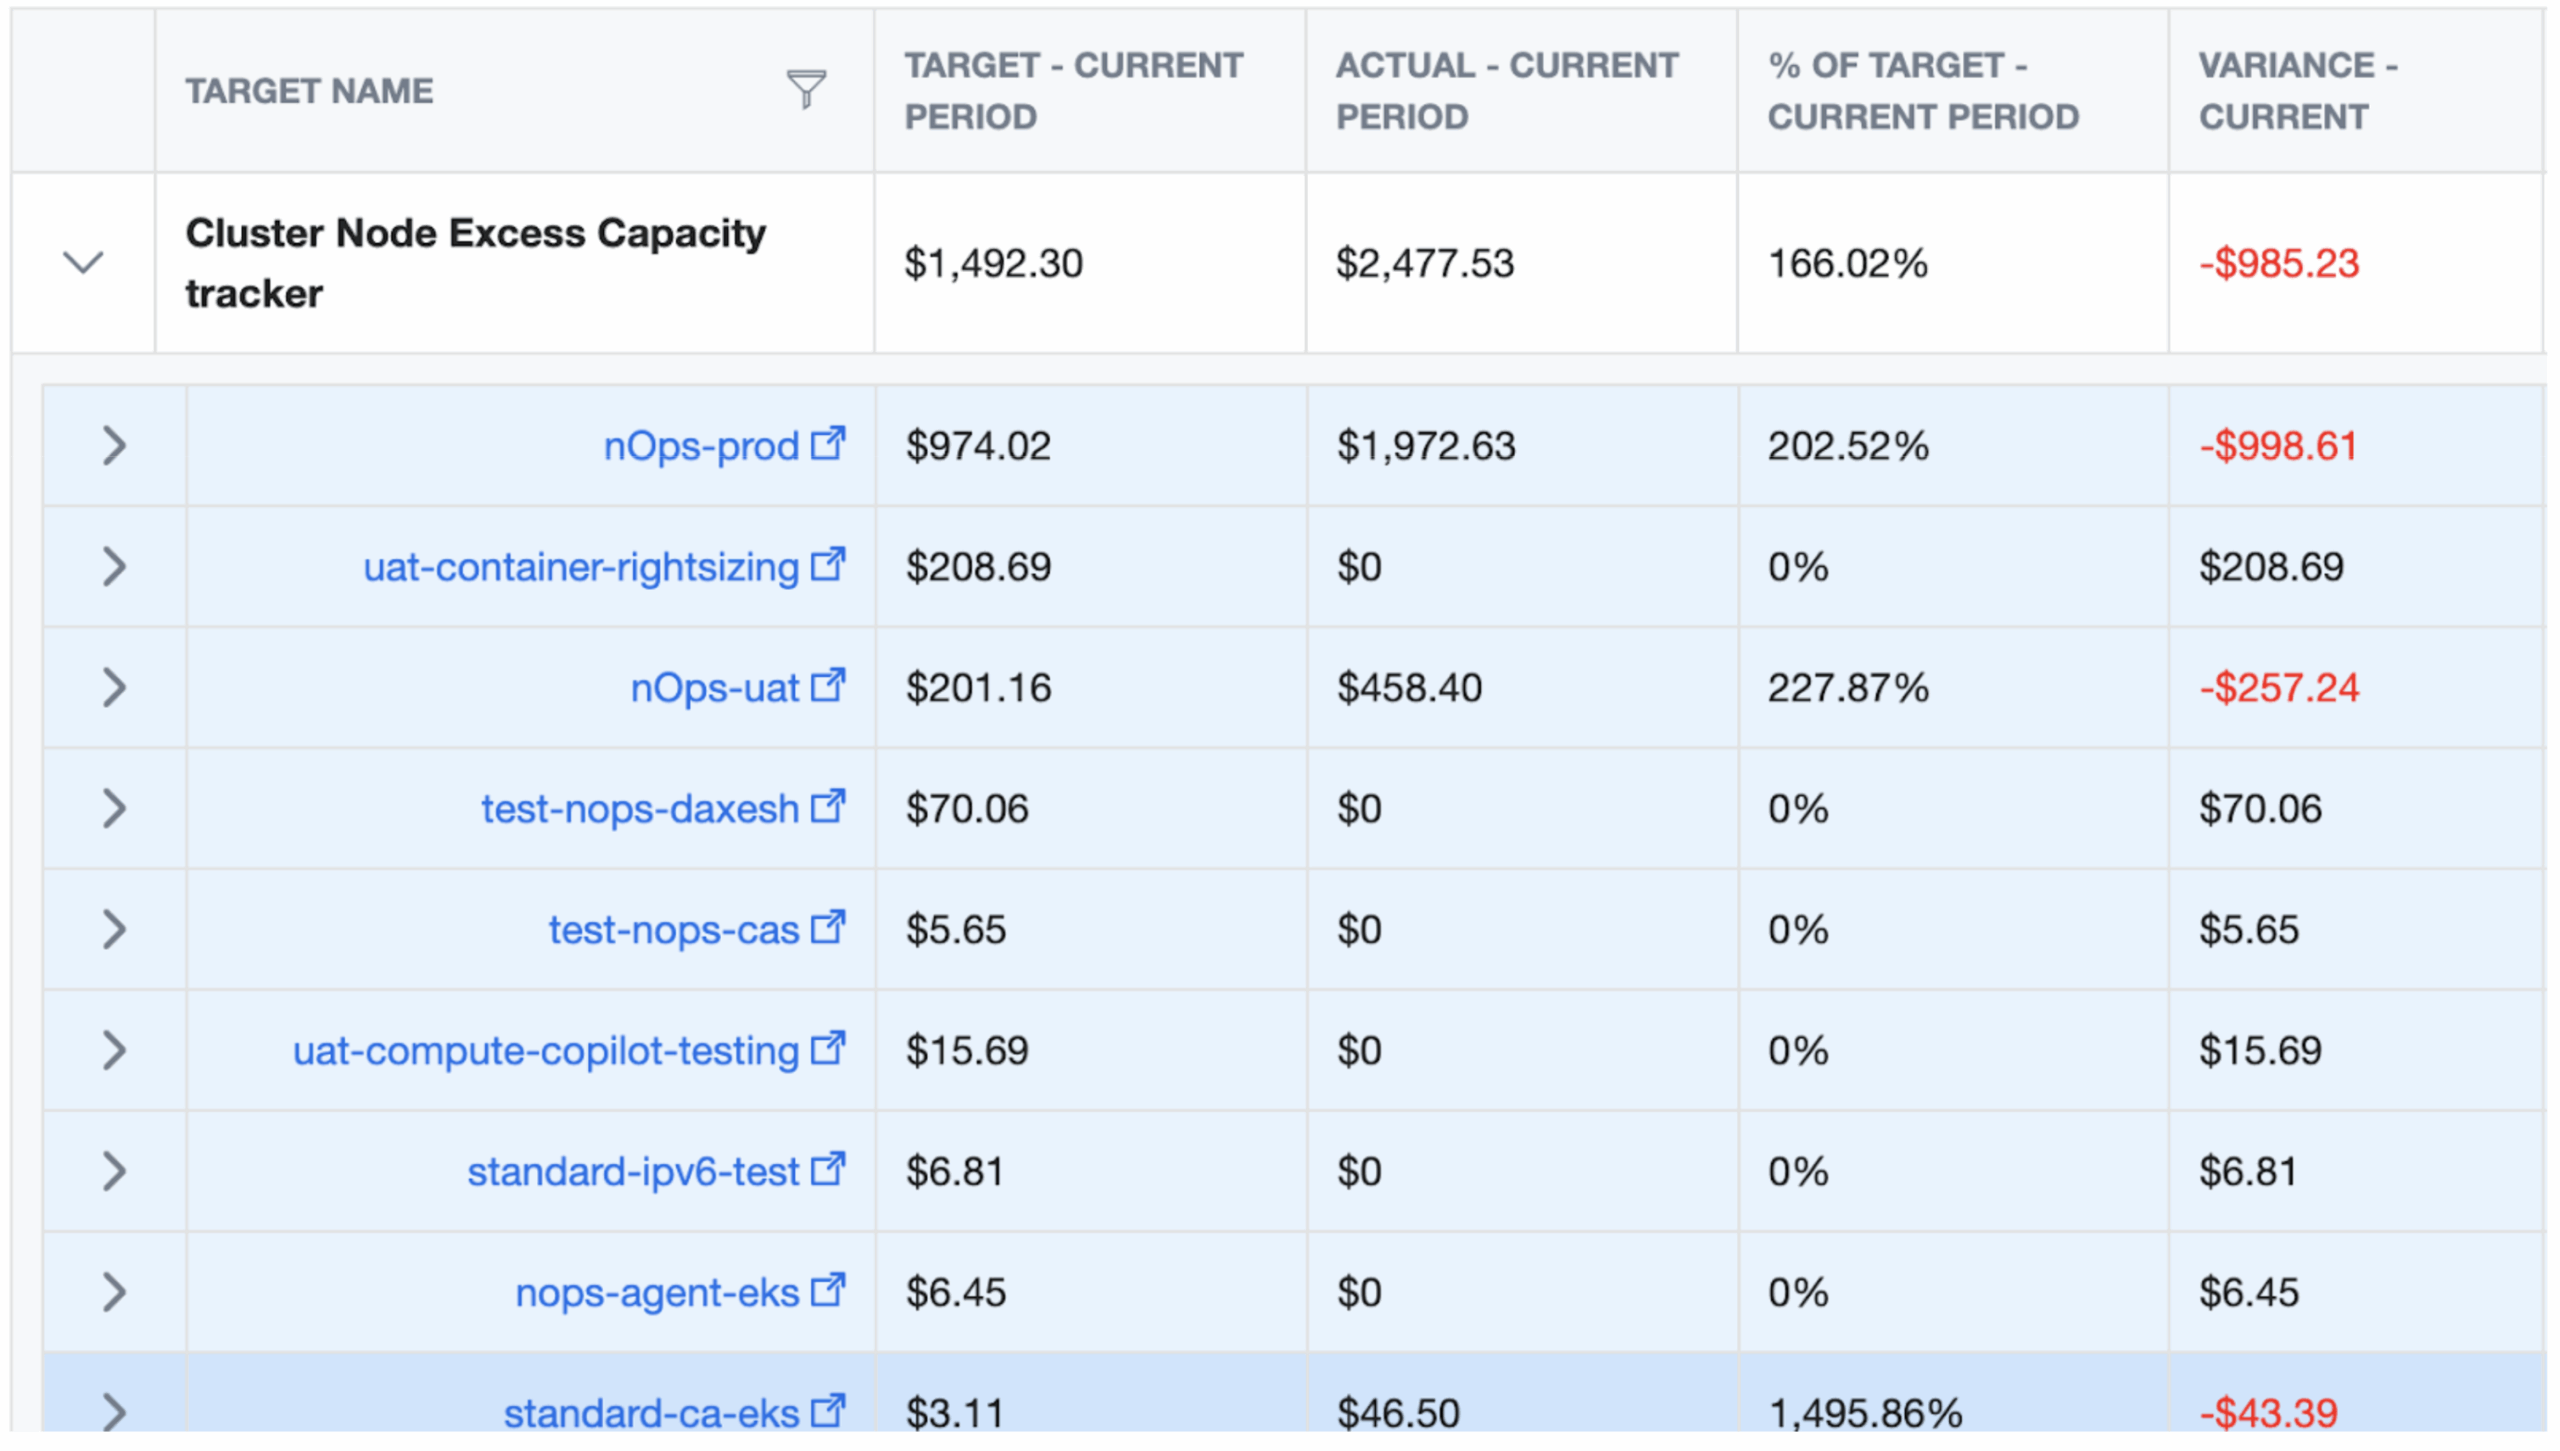Open external link icon beside nops-agent-eks
2560x1451 pixels.
click(x=827, y=1290)
